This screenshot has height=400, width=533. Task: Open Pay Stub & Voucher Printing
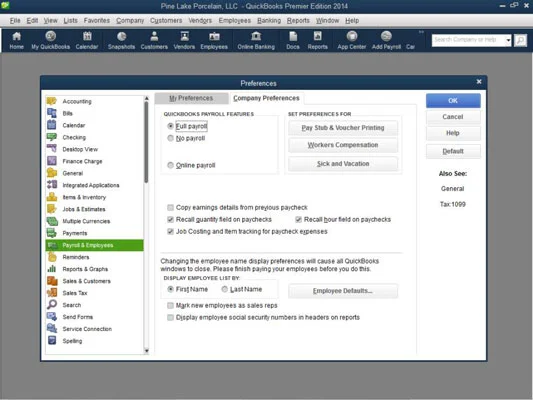point(343,128)
